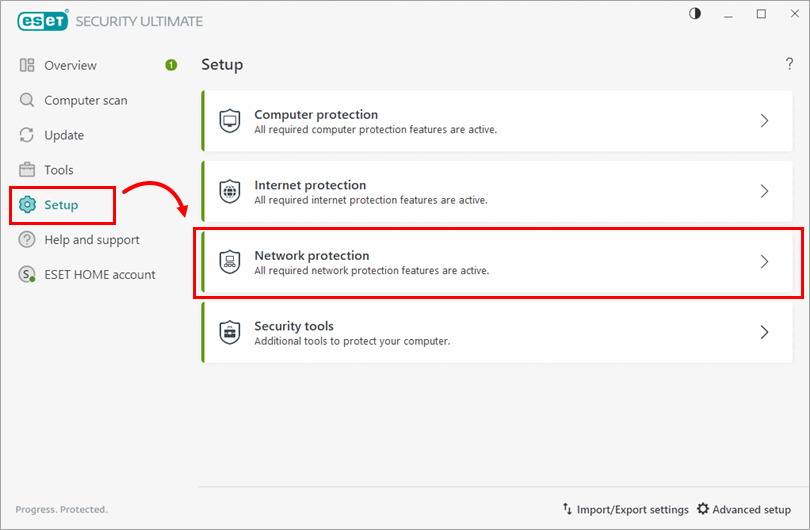Viewport: 810px width, 530px height.
Task: Expand Internet protection with its chevron
Action: coord(764,191)
